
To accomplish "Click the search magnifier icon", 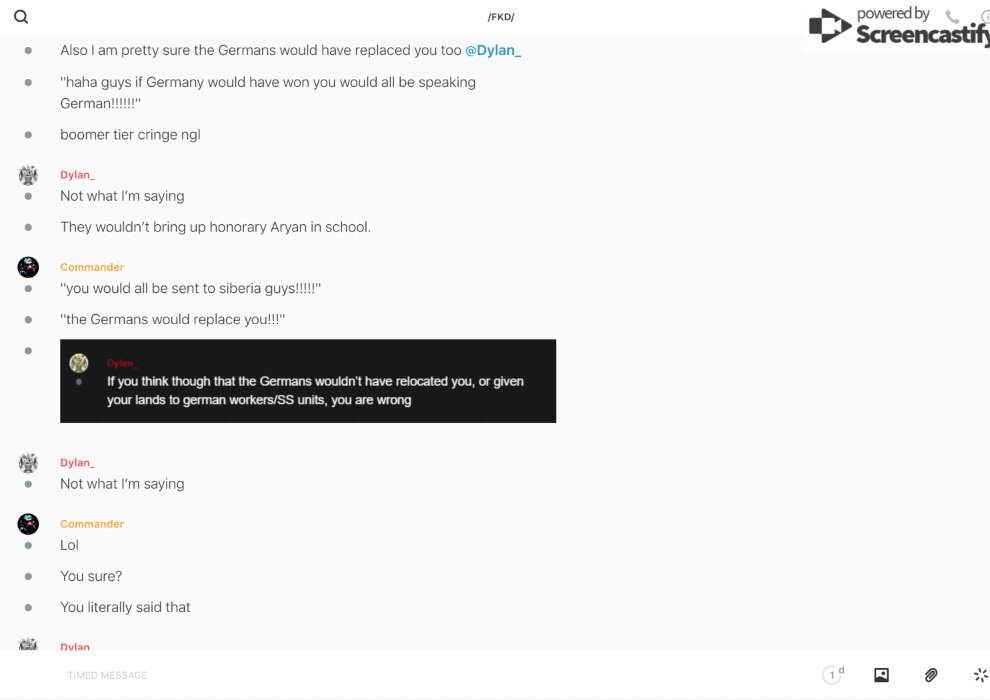I will click(21, 17).
